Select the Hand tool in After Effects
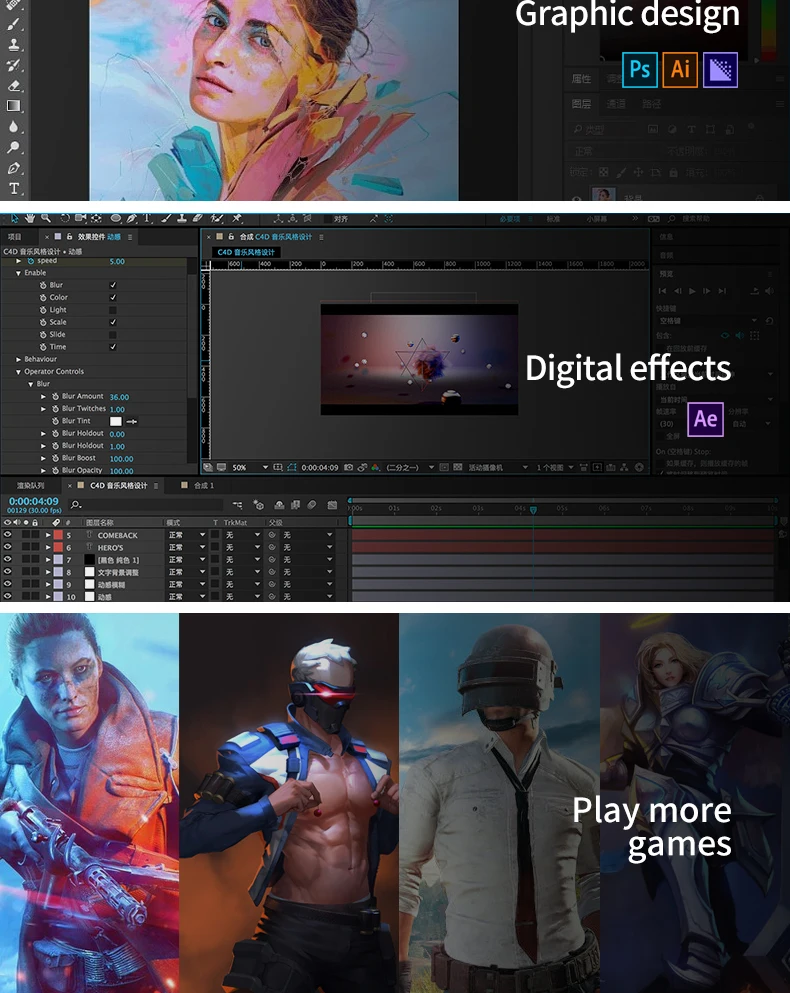The width and height of the screenshot is (790, 993). [30, 218]
